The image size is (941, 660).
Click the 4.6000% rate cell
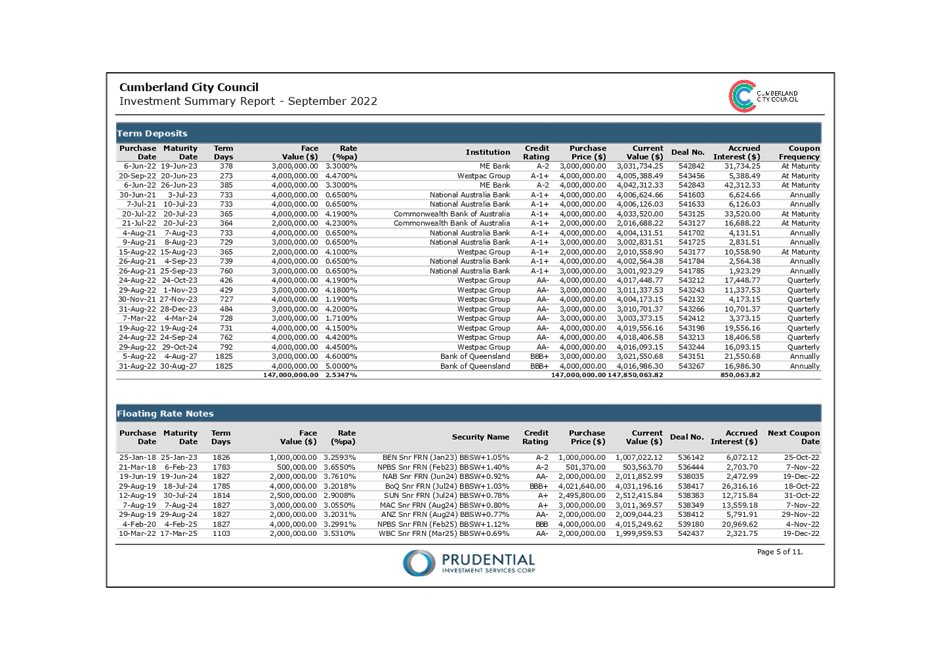[x=341, y=356]
